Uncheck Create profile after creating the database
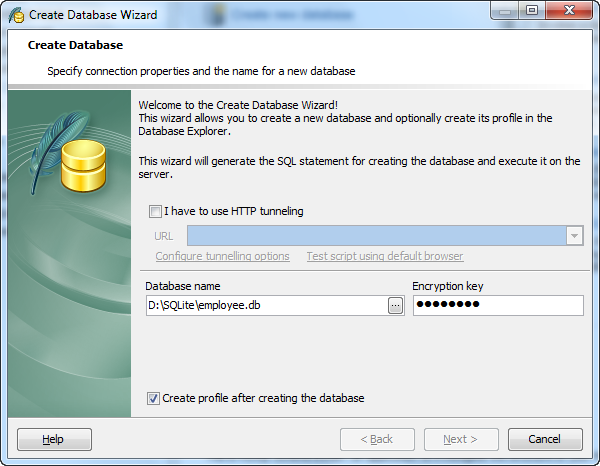The height and width of the screenshot is (466, 600). click(x=154, y=398)
